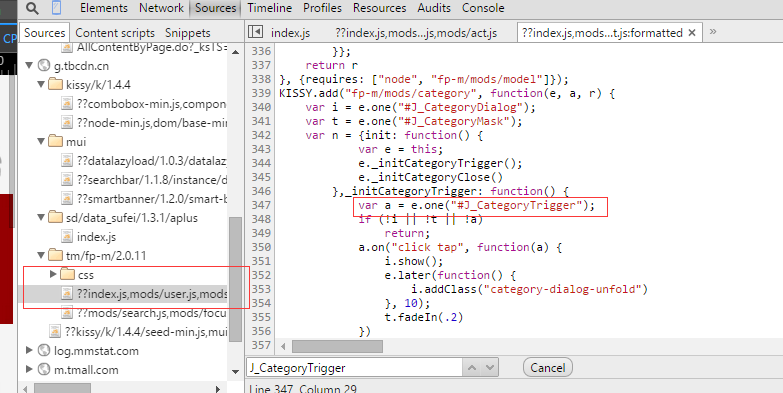
Task: Click the kissy/k/1.4.4 folder icon
Action: [x=55, y=84]
